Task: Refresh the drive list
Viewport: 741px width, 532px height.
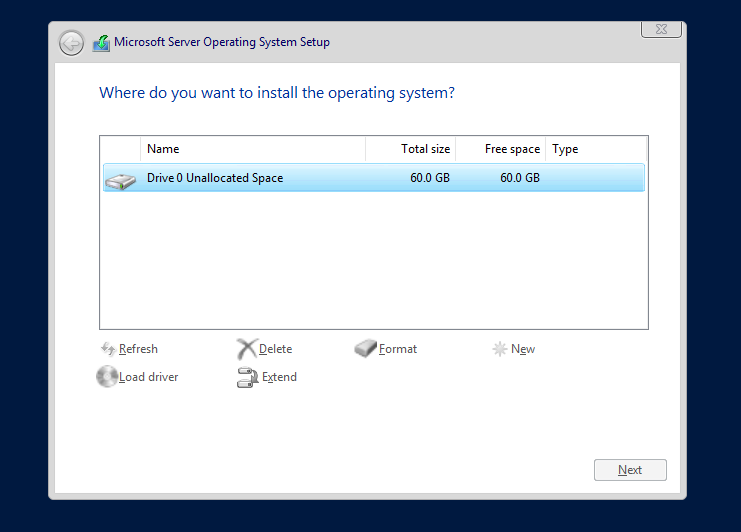Action: [x=138, y=349]
